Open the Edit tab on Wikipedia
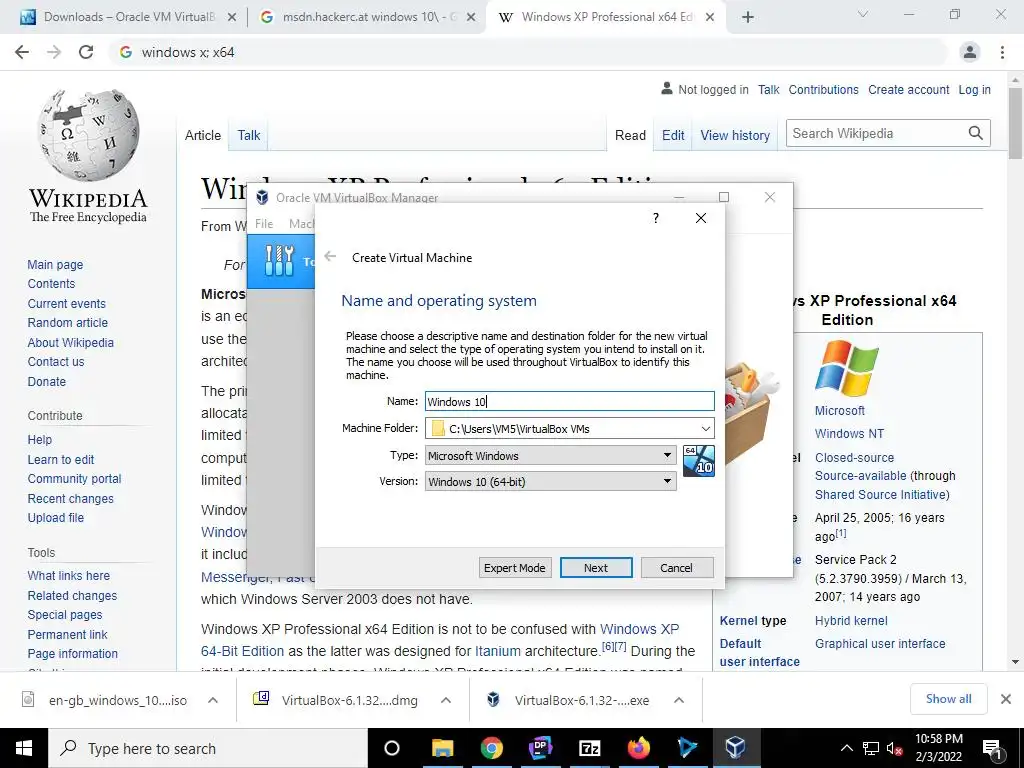 [673, 135]
